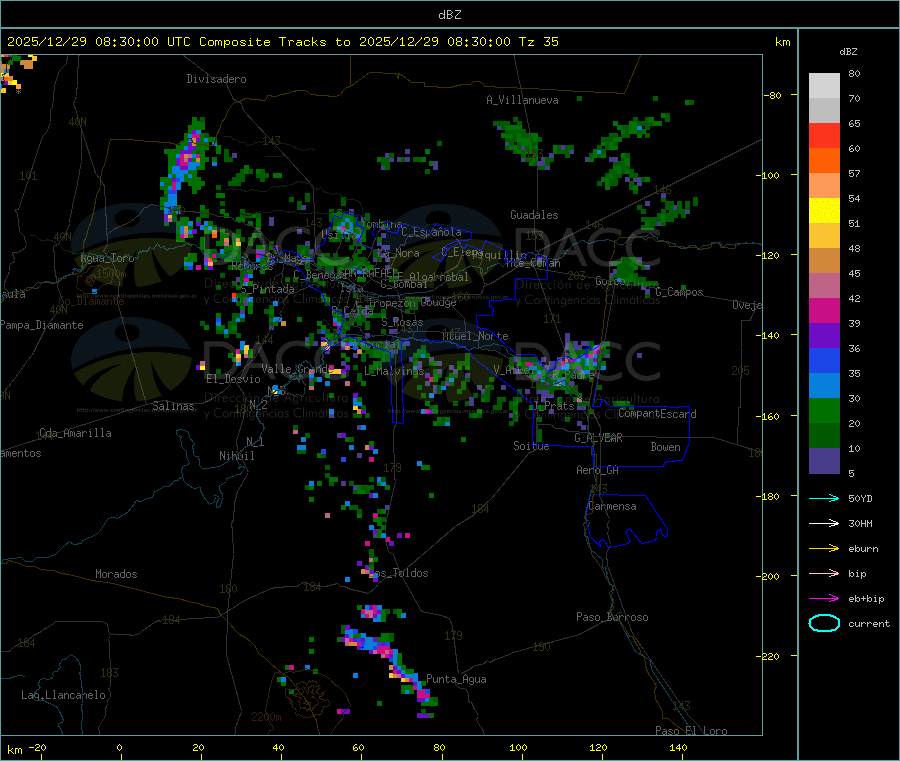Click the '-20' tick on horizontal axis

(x=38, y=748)
